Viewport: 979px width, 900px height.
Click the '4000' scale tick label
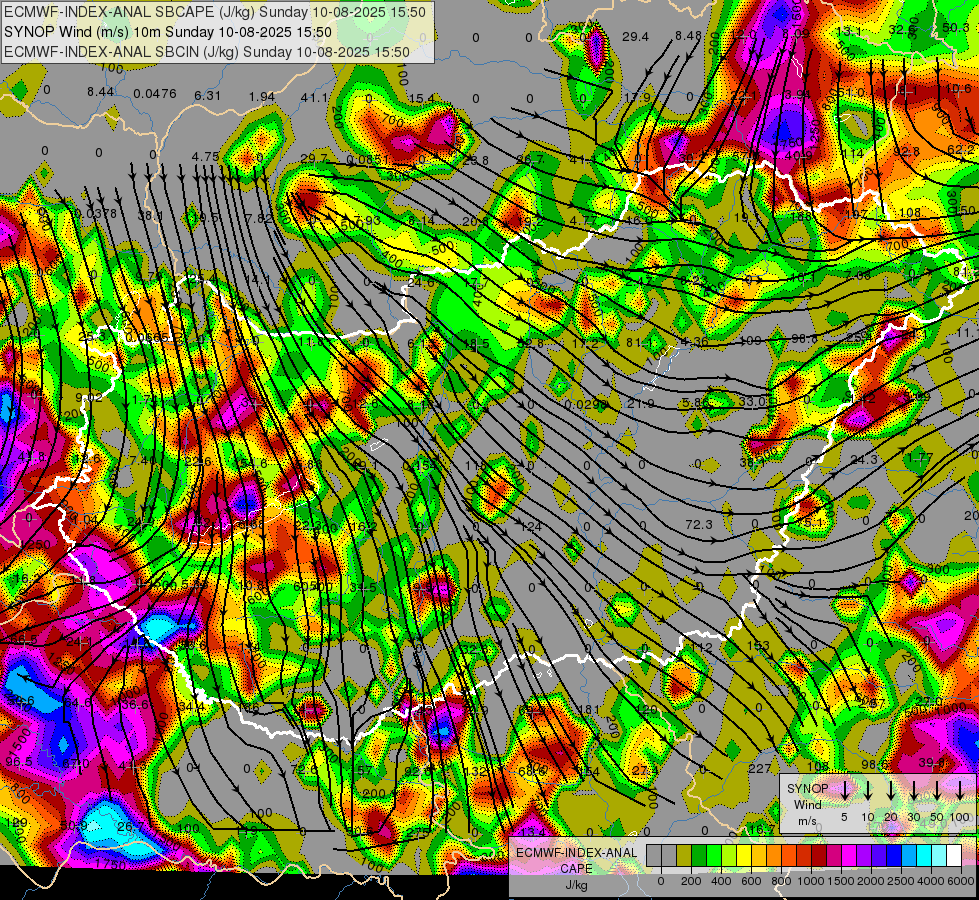tap(930, 881)
